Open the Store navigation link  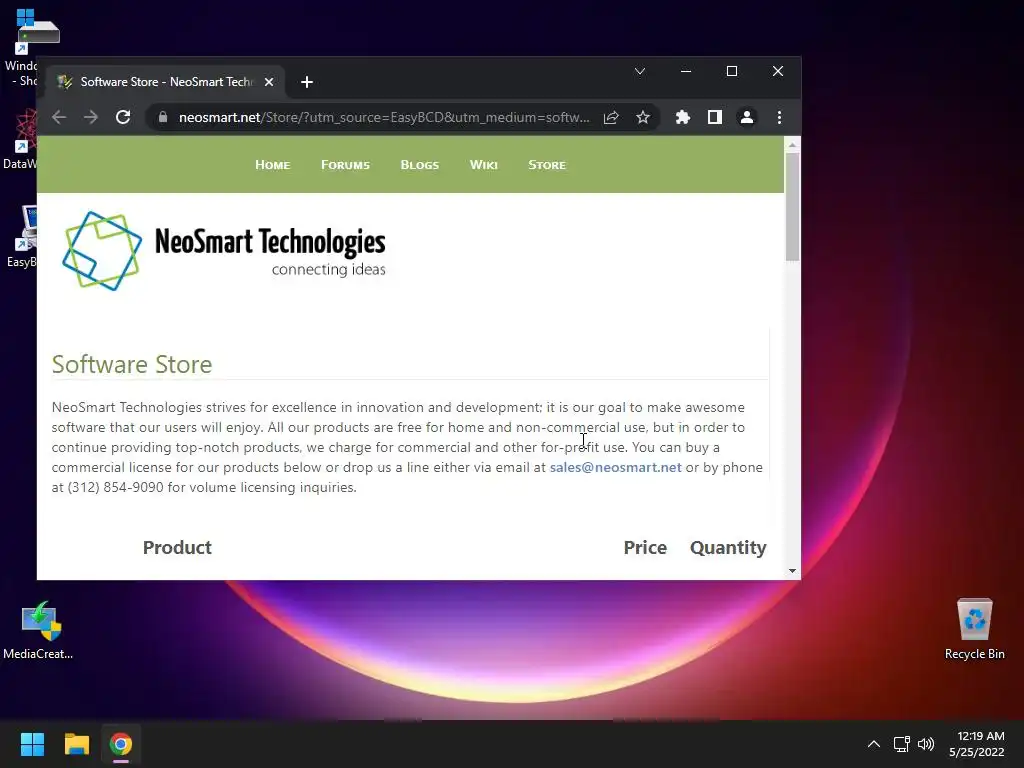pyautogui.click(x=547, y=165)
